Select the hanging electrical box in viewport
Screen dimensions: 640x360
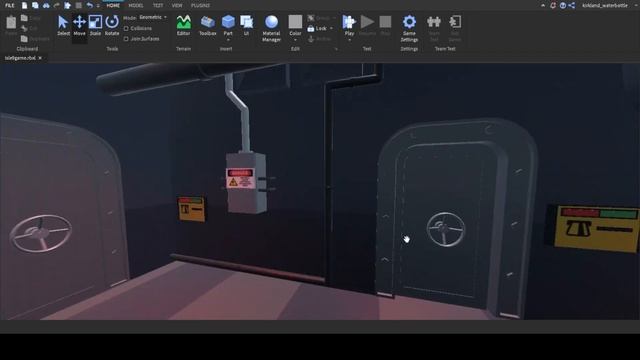coord(246,183)
